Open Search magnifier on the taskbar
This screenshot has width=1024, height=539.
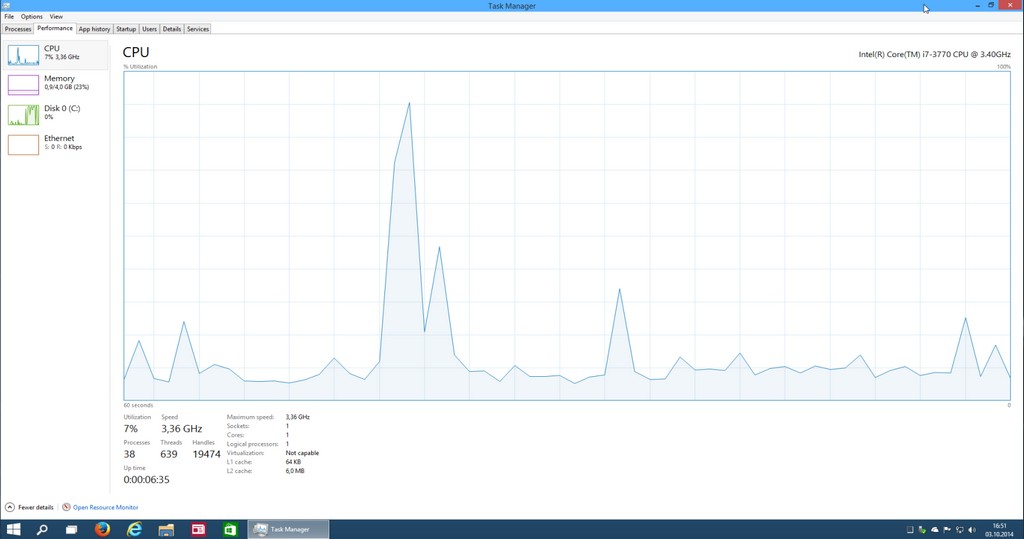[44, 529]
